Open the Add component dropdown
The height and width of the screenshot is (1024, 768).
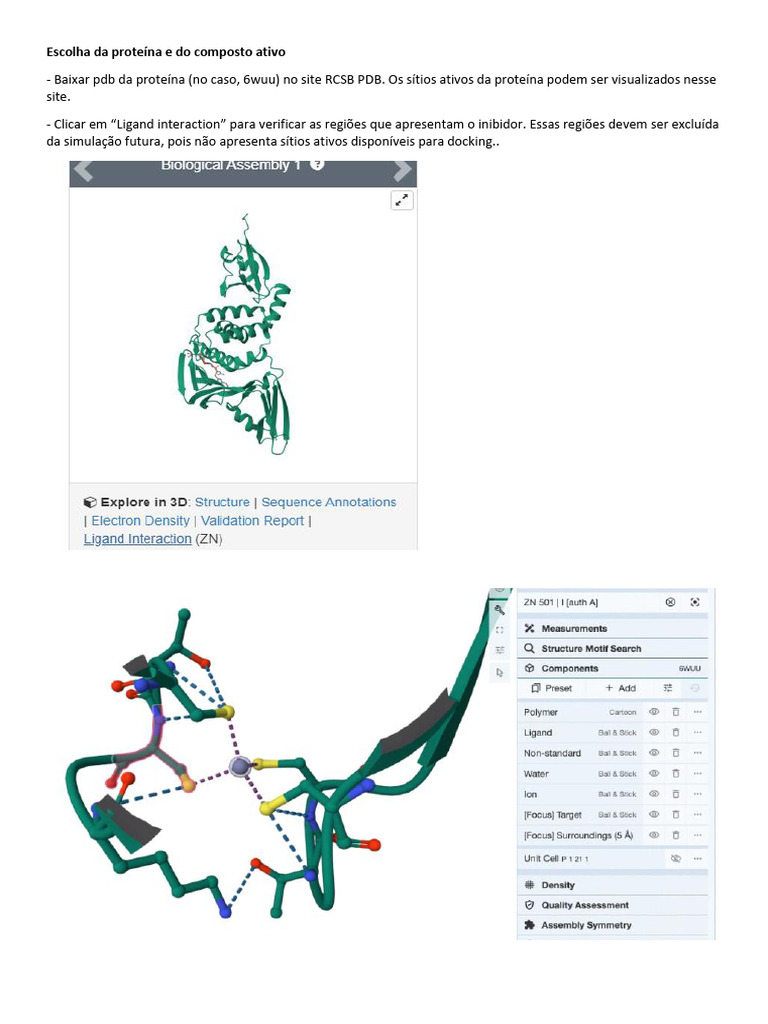click(x=620, y=688)
